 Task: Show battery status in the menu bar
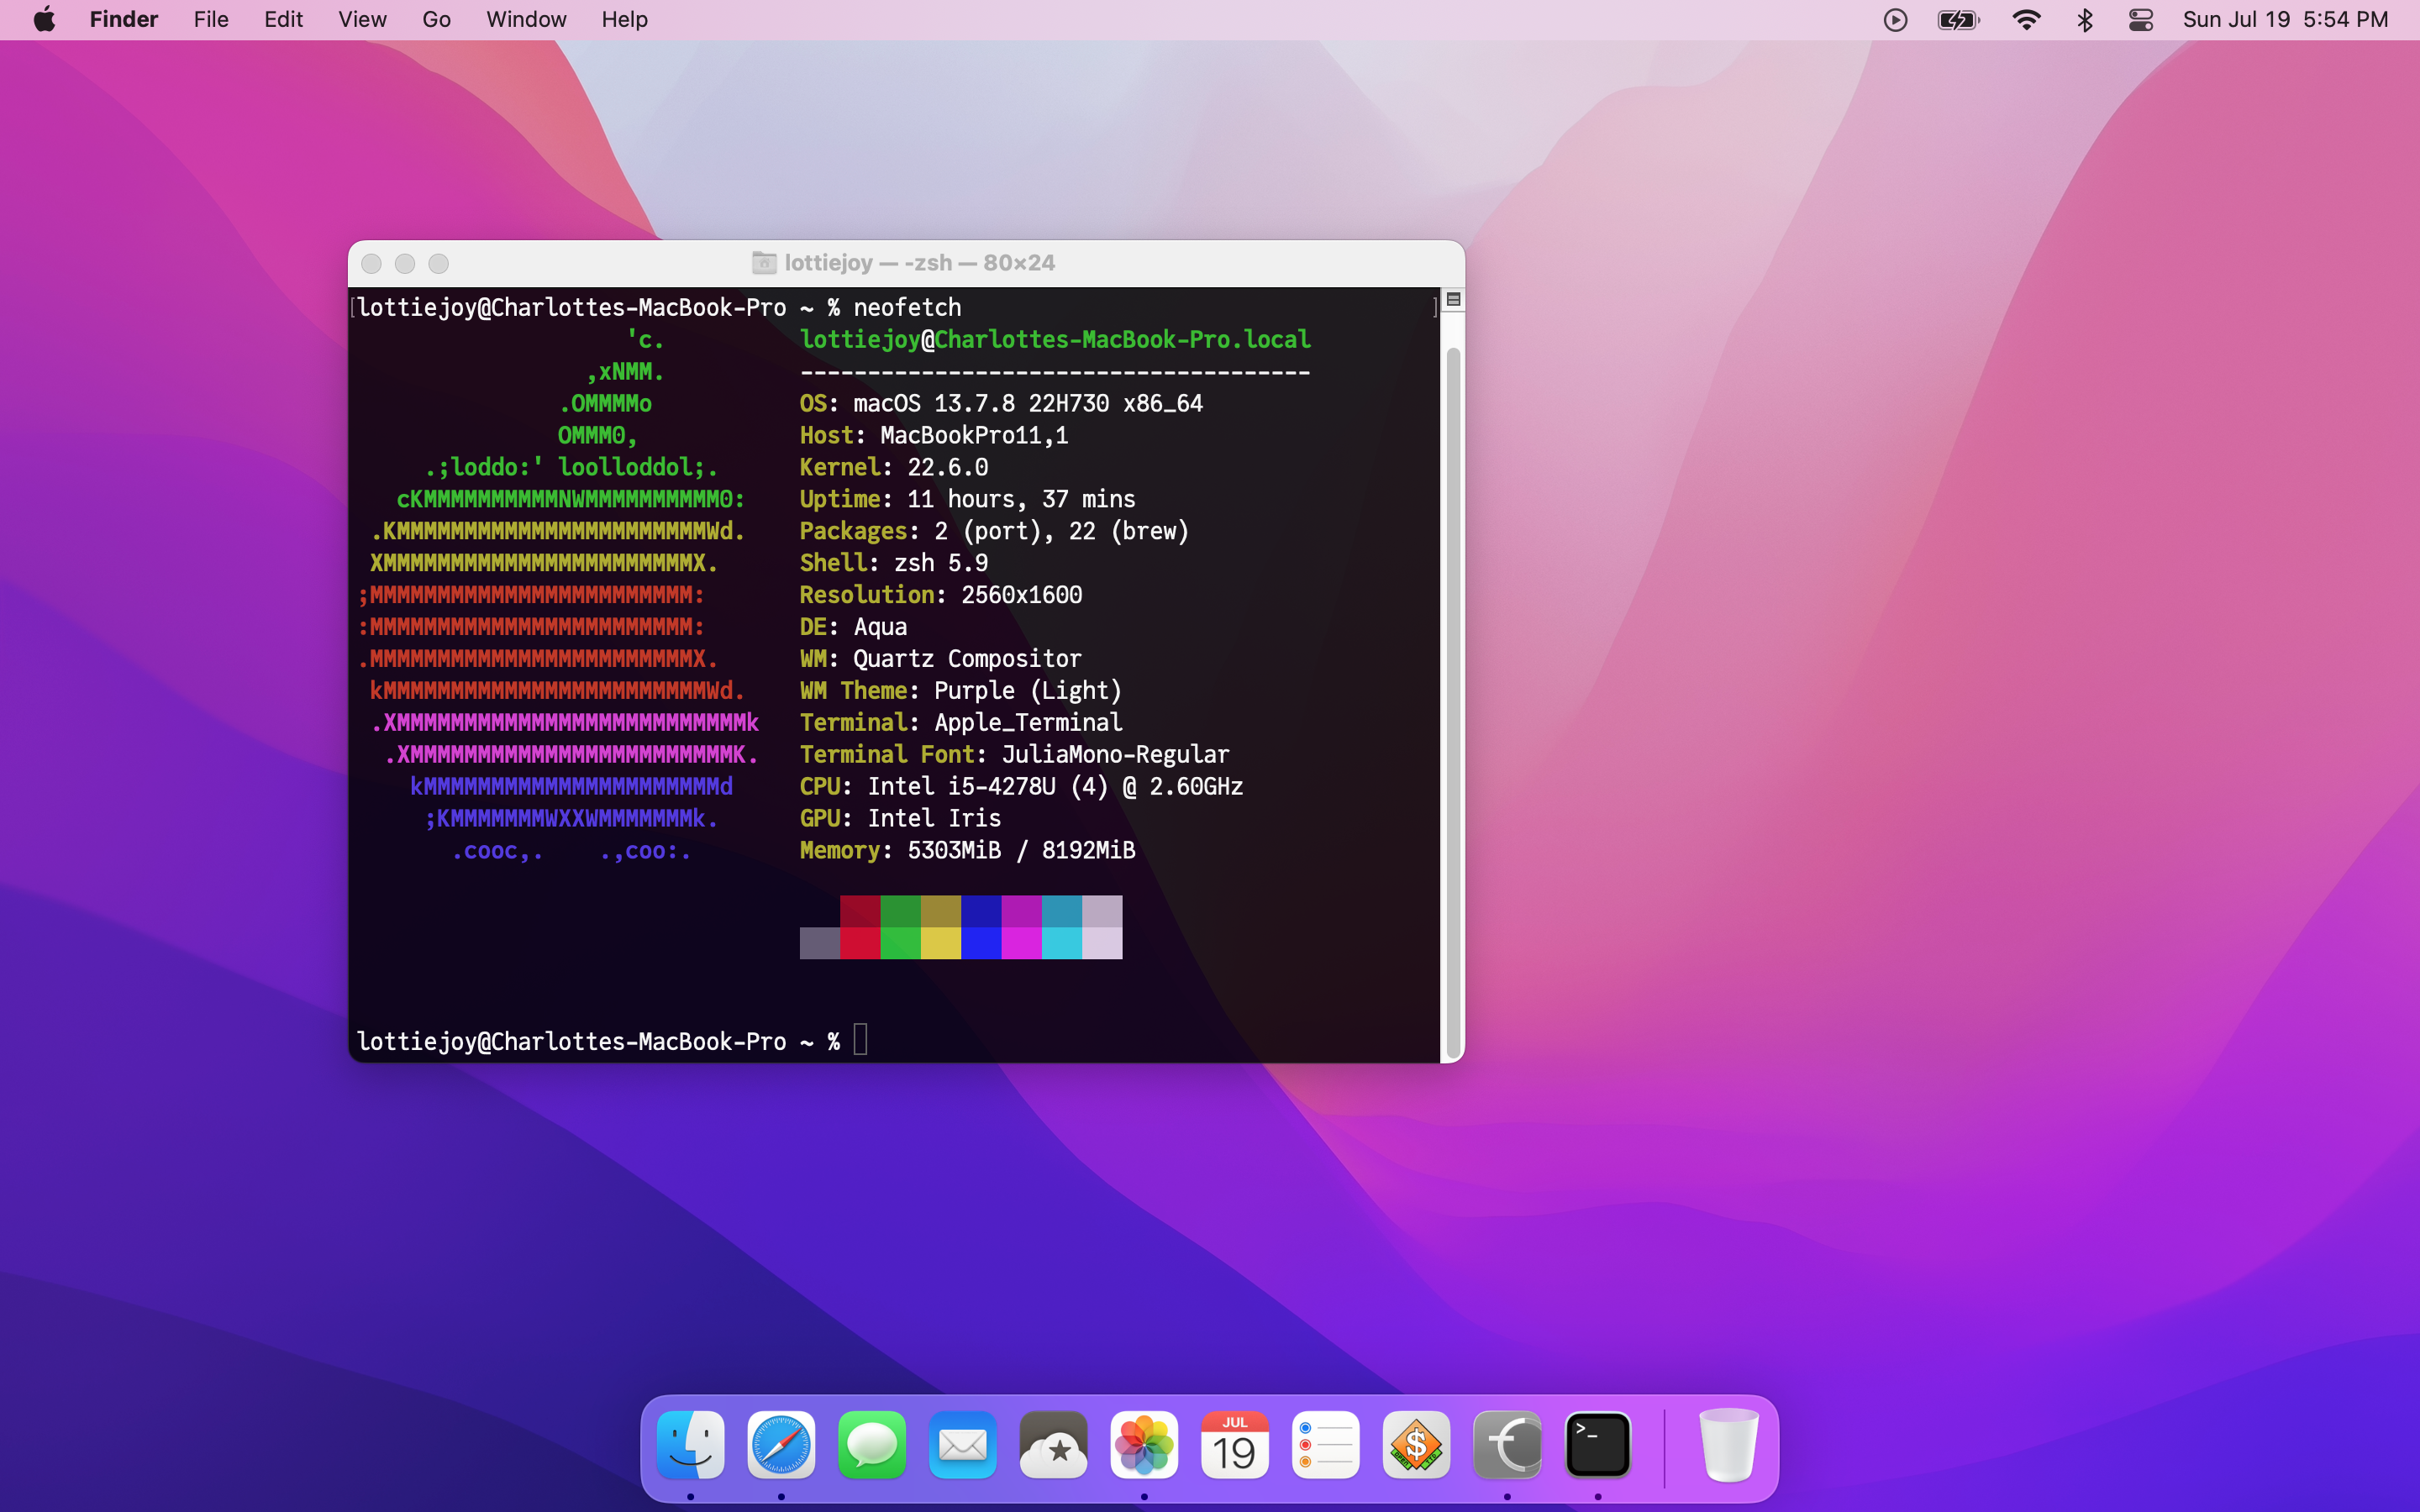[x=1958, y=20]
